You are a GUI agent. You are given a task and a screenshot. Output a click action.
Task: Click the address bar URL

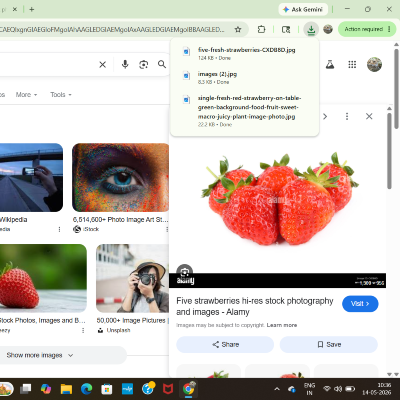point(112,29)
